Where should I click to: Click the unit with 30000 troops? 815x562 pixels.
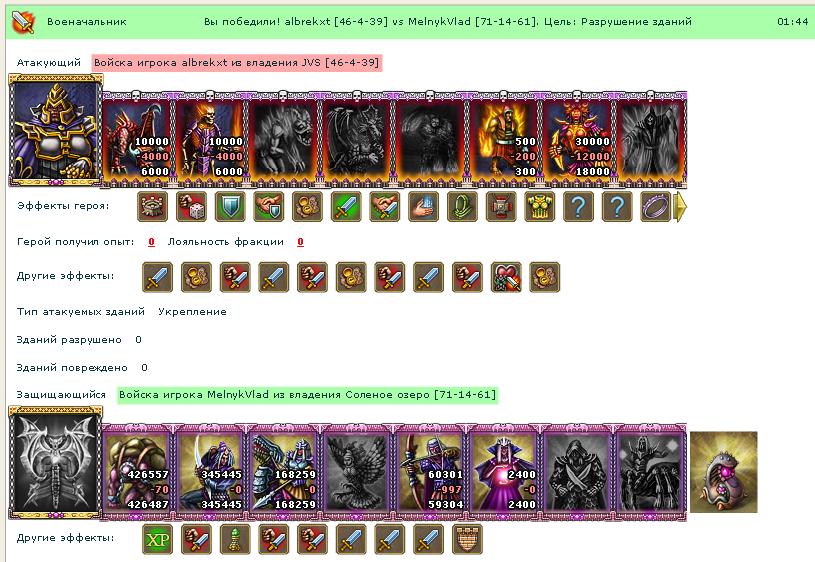[577, 138]
